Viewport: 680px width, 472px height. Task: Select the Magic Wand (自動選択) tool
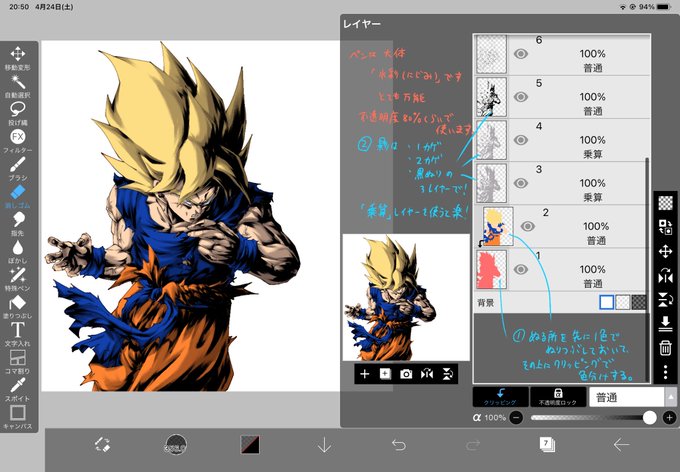[17, 85]
